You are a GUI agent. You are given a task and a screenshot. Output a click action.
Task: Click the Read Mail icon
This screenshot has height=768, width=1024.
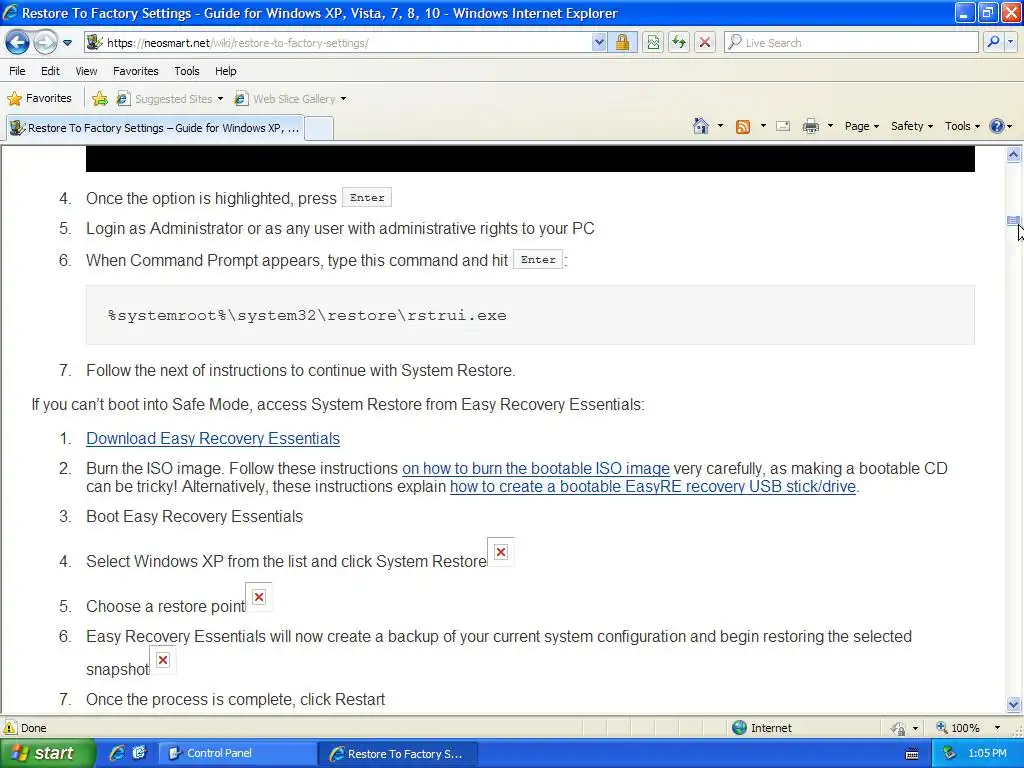(783, 127)
